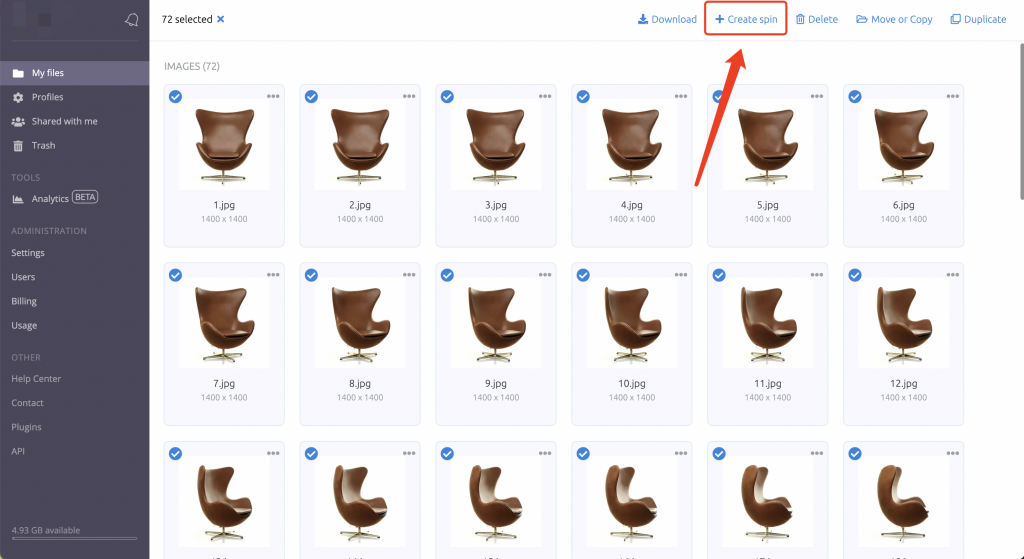
Task: Open the three-dot menu for 2.jpg
Action: tap(409, 97)
